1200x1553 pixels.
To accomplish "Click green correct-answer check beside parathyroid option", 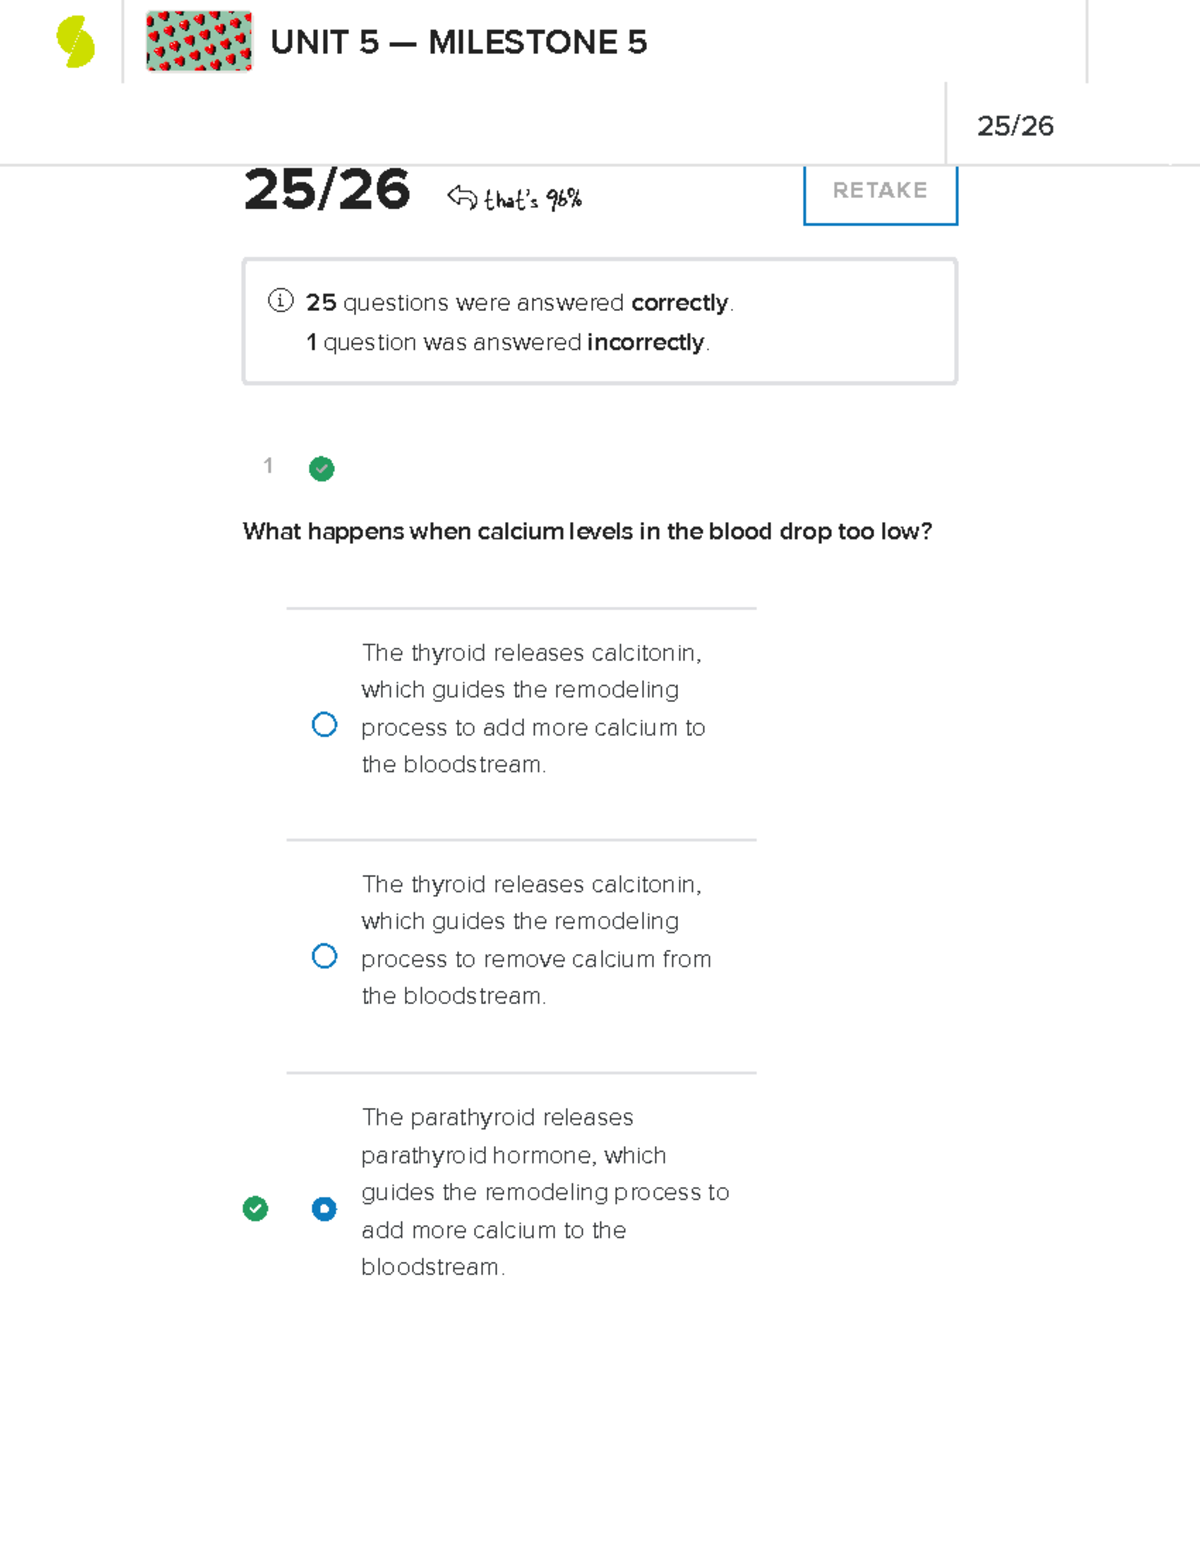I will [x=255, y=1209].
